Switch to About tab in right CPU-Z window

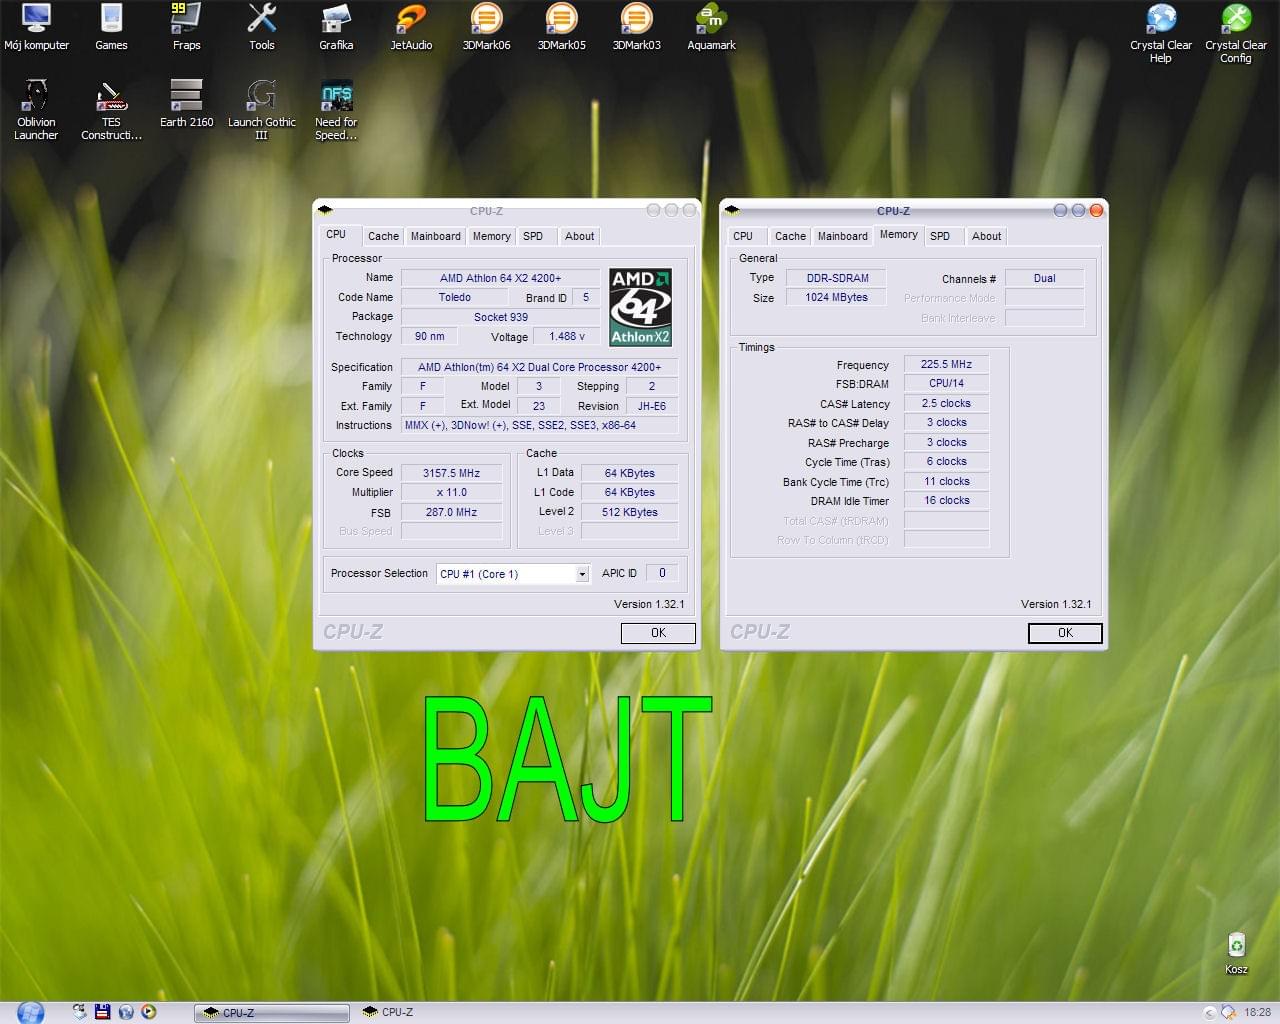click(986, 236)
